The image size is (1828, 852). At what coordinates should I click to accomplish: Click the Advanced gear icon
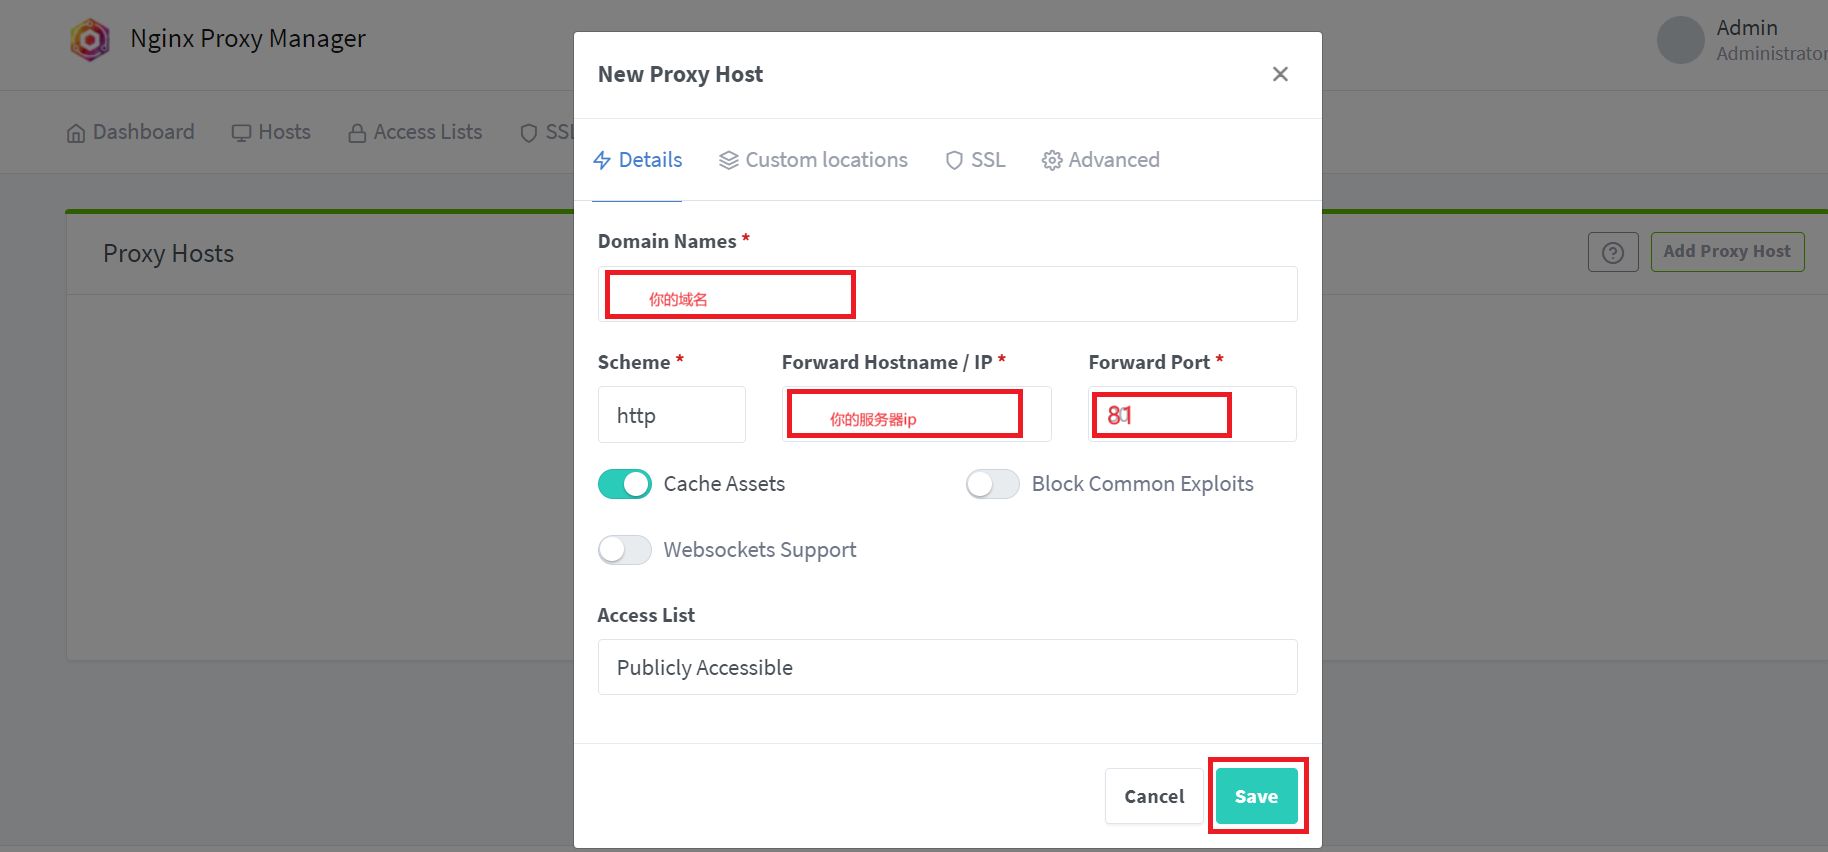coord(1051,161)
